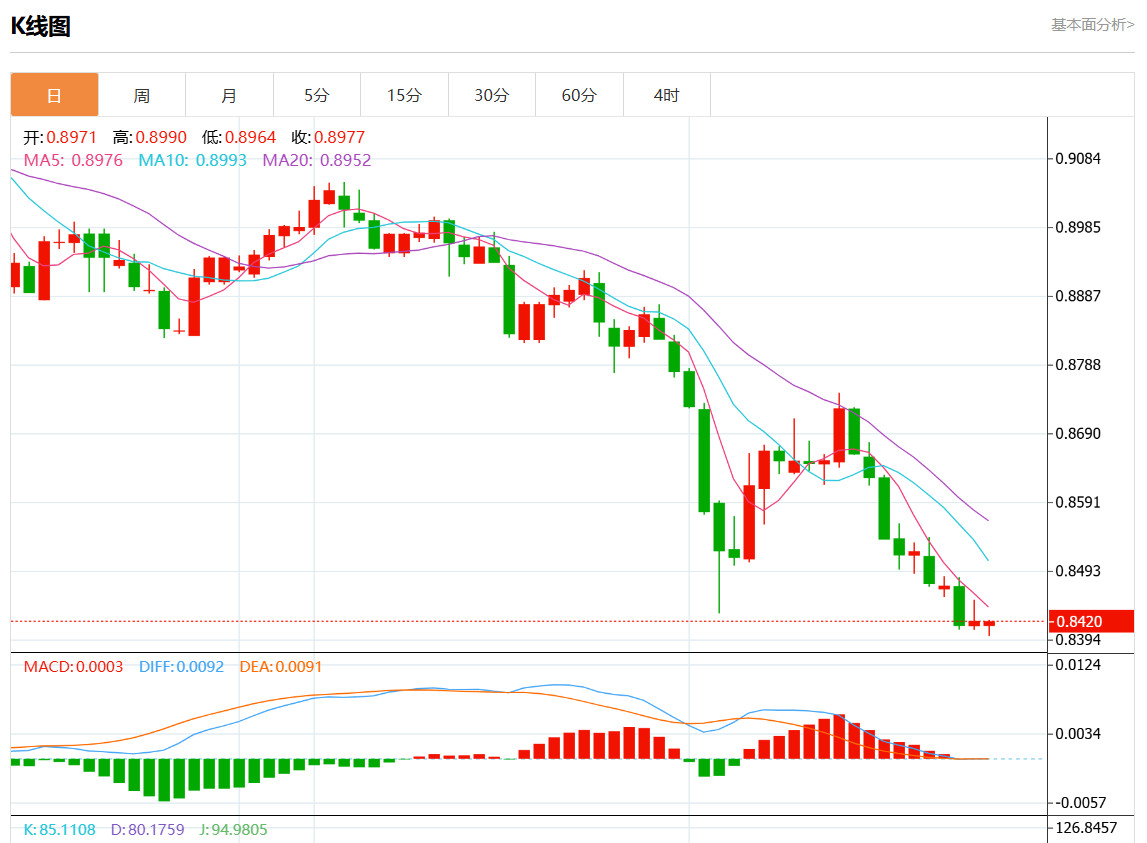Switch to the 周 weekly tab
The width and height of the screenshot is (1147, 843).
(142, 94)
